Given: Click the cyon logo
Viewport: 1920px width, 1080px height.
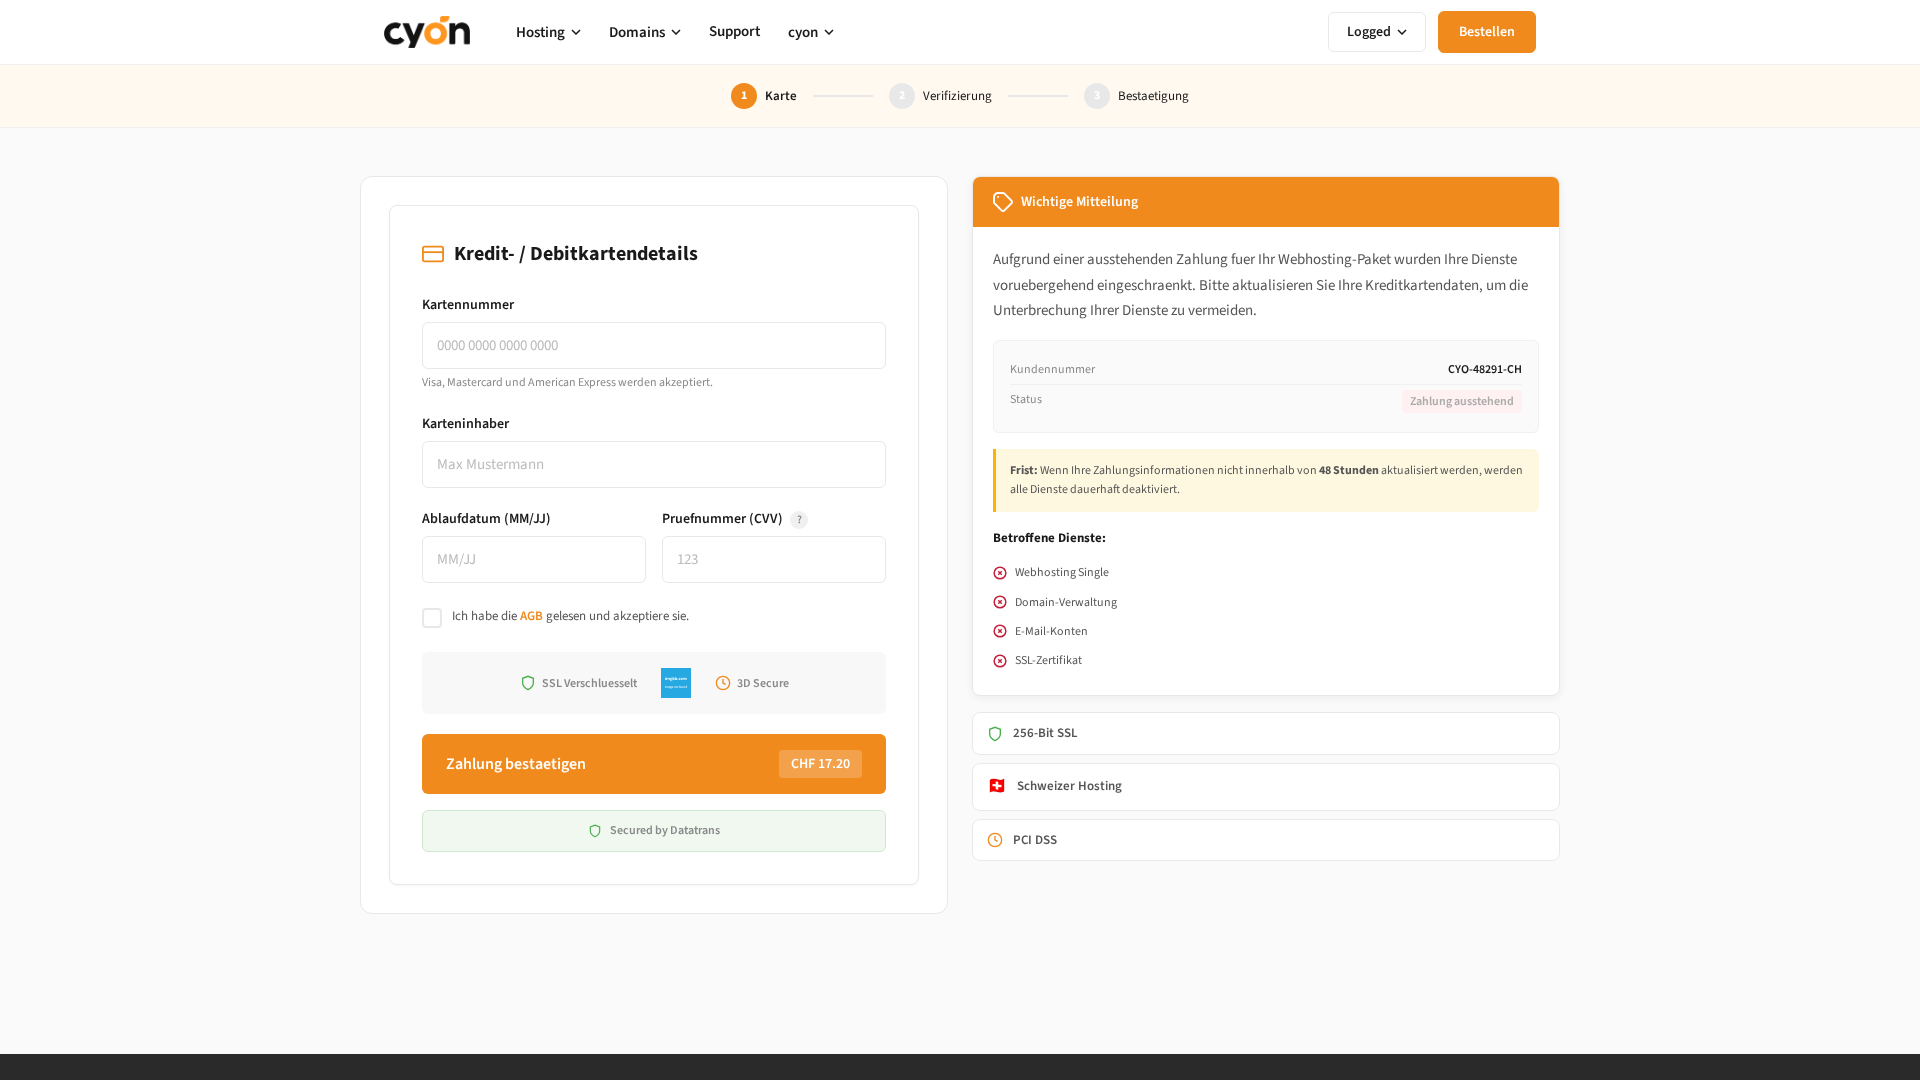Looking at the screenshot, I should pyautogui.click(x=427, y=32).
